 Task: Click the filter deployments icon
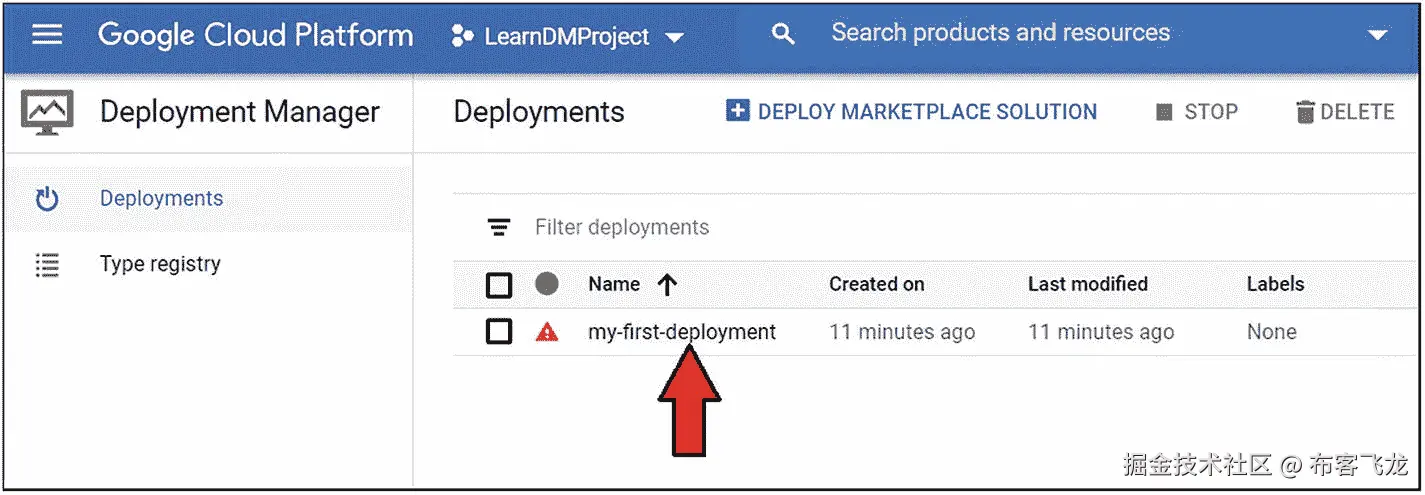tap(498, 228)
